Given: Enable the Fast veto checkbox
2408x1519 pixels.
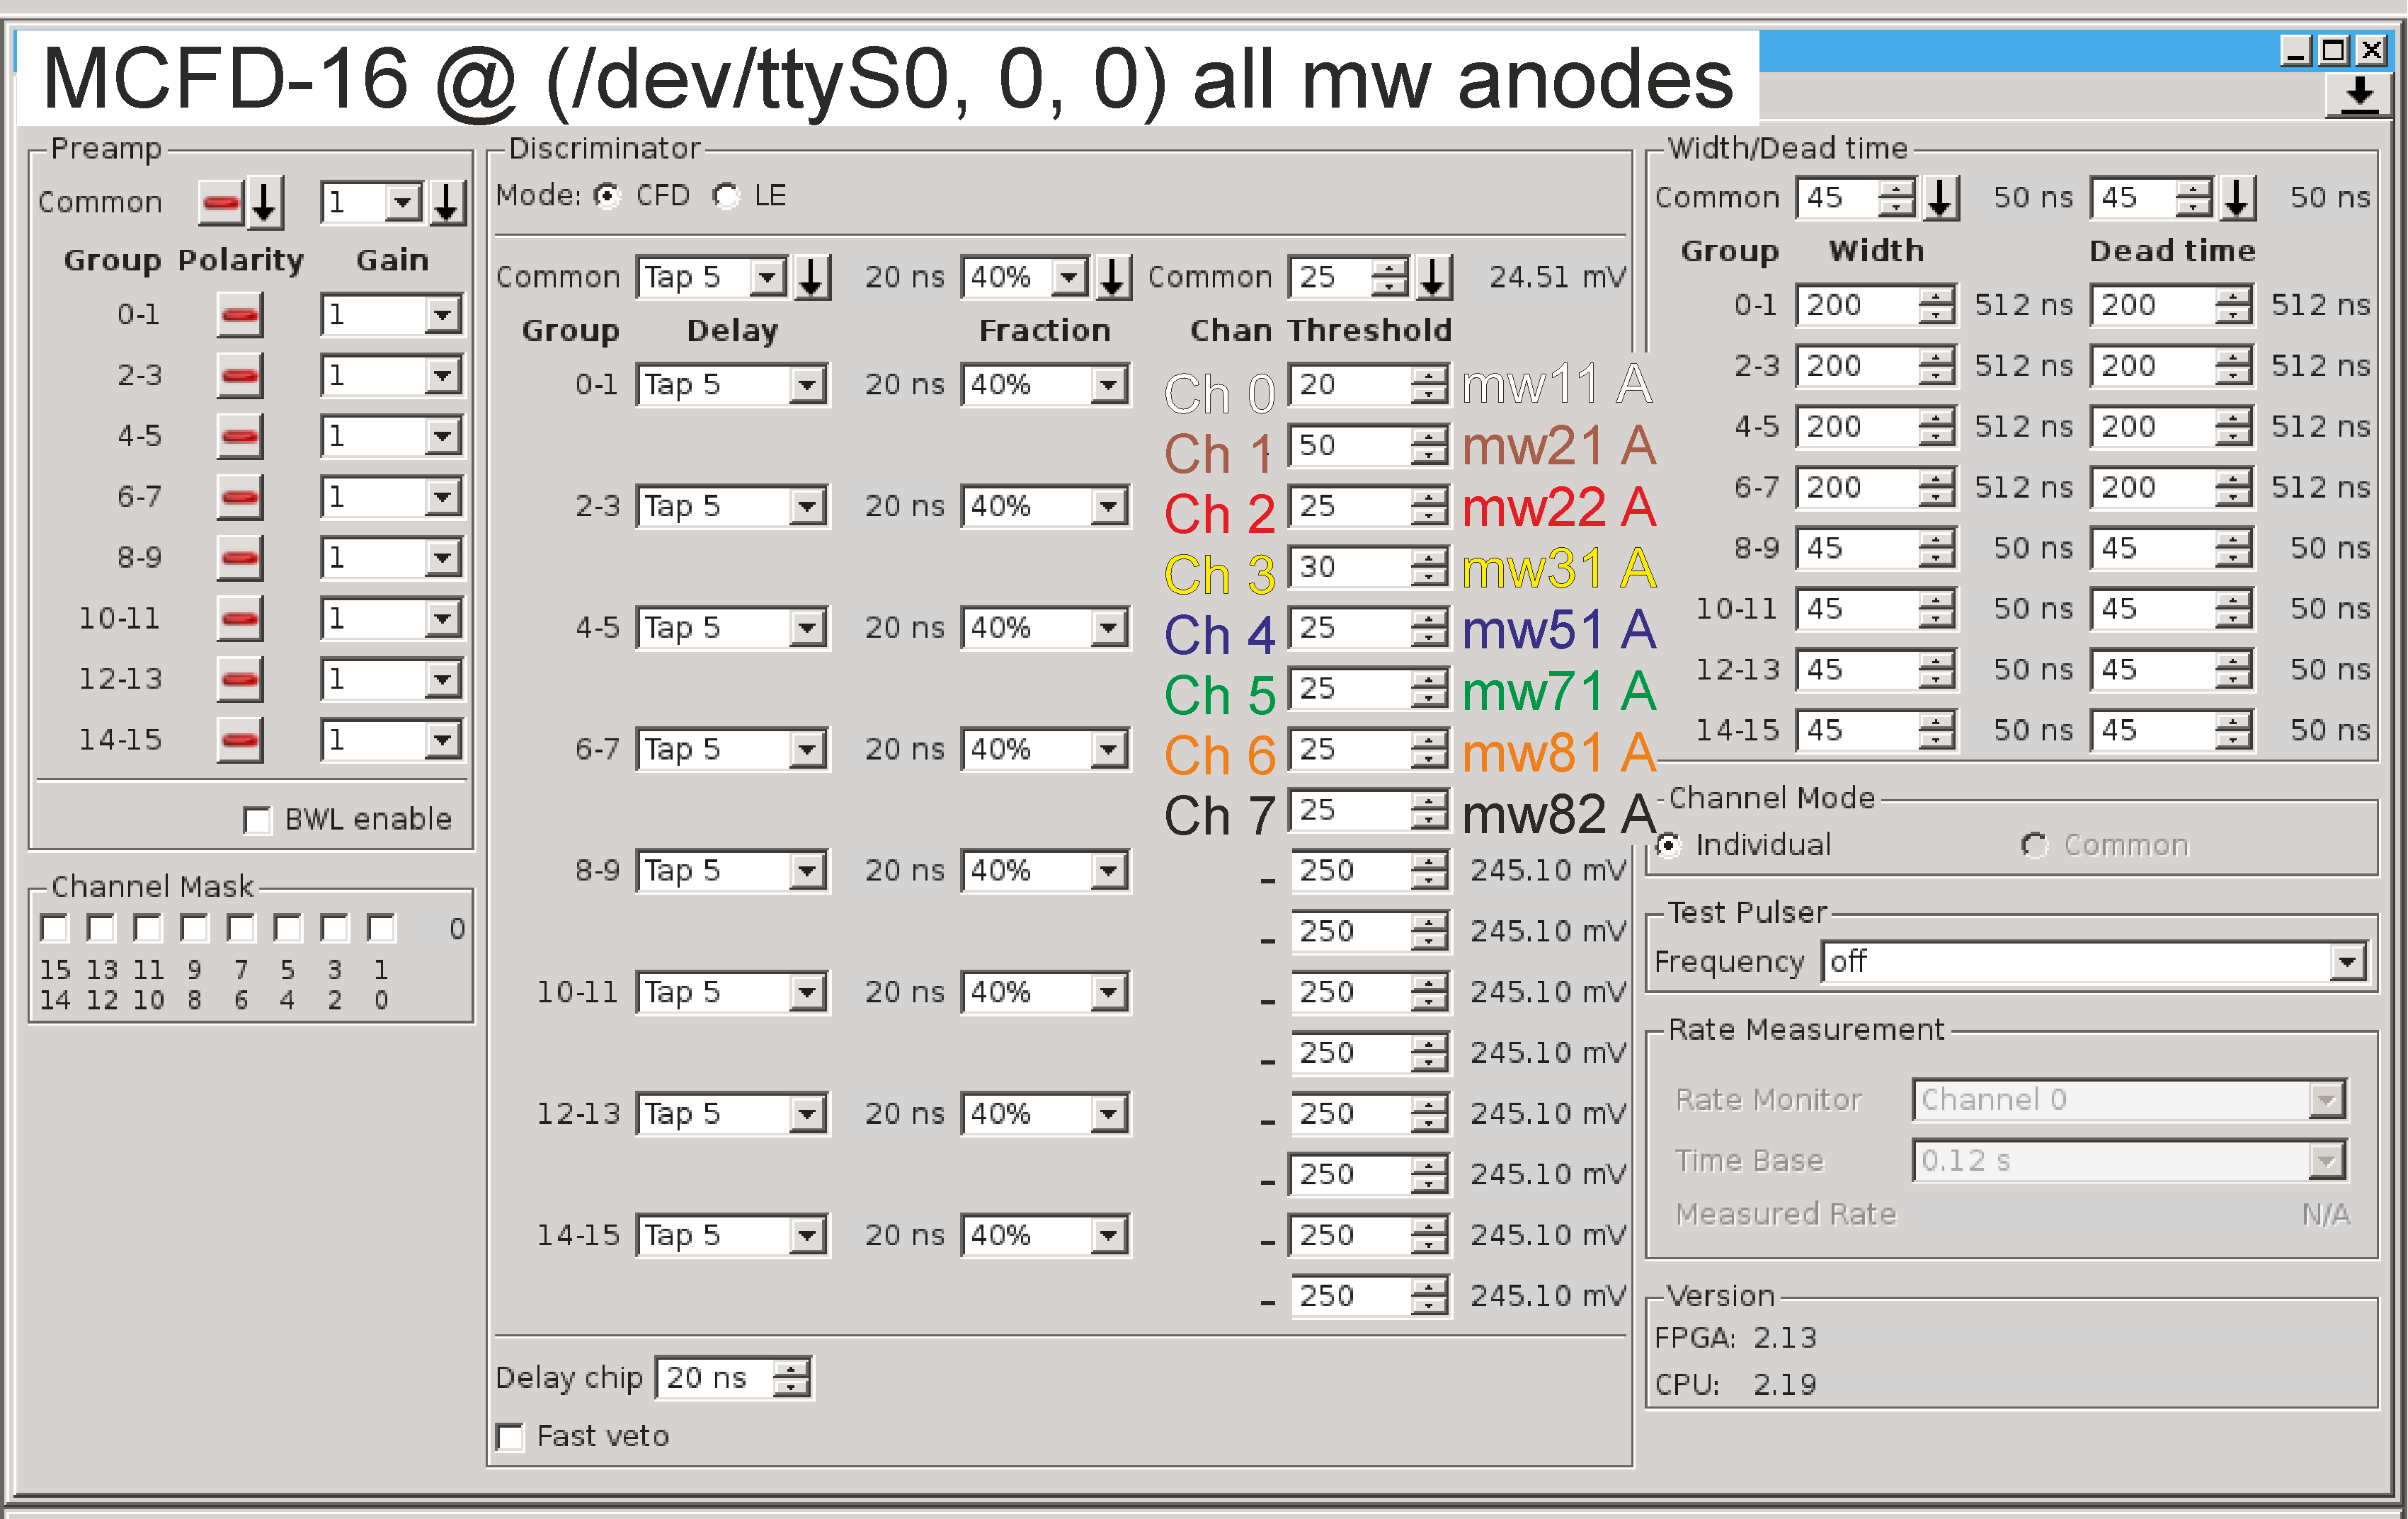Looking at the screenshot, I should [x=510, y=1437].
